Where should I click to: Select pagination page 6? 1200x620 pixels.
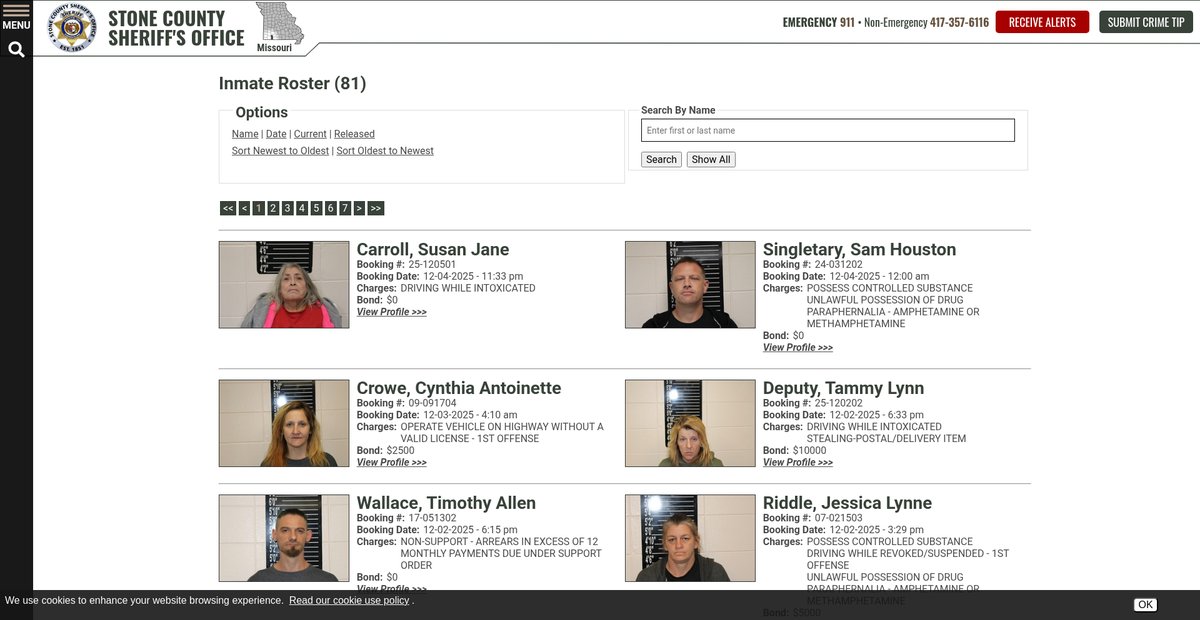coord(330,208)
